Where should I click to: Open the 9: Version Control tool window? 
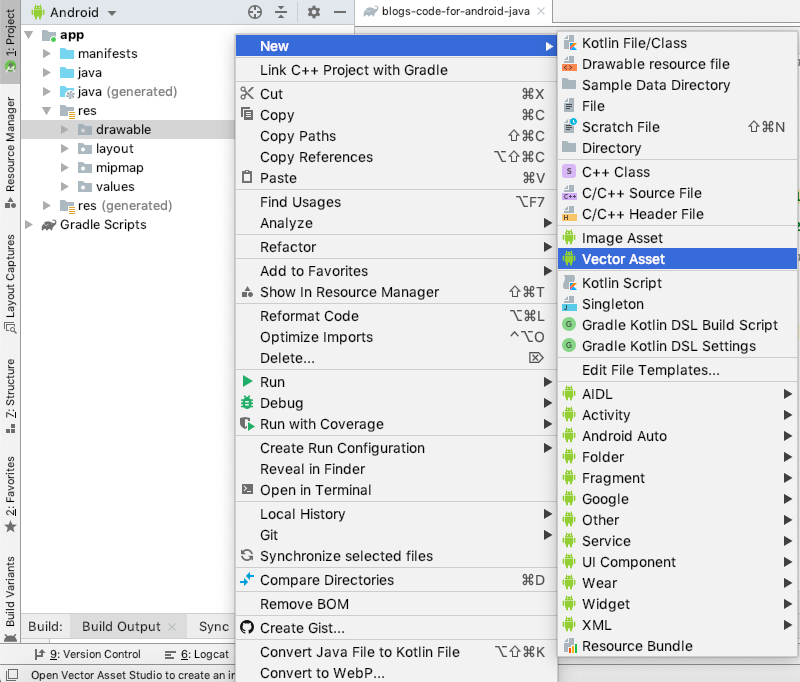point(87,654)
